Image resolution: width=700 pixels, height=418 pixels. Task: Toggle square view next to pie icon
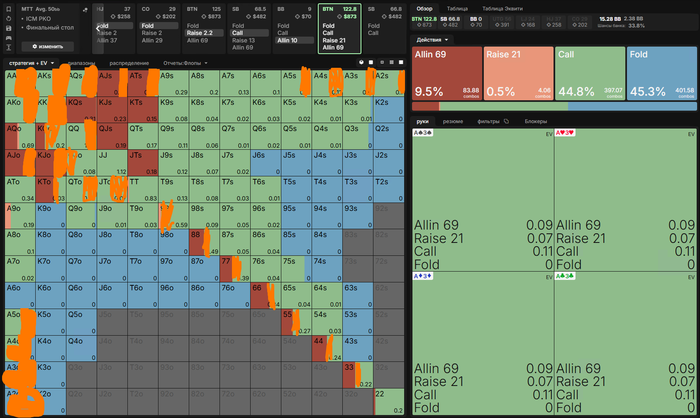[x=371, y=63]
